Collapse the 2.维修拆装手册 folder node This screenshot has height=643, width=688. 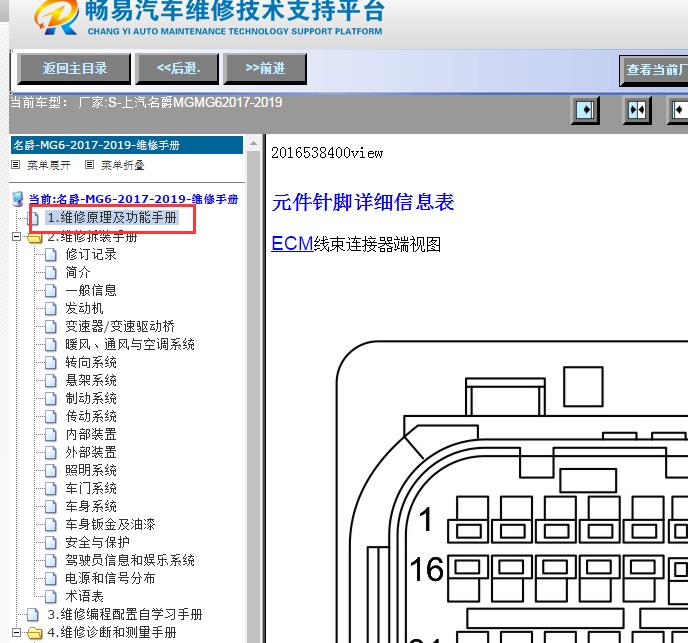17,237
